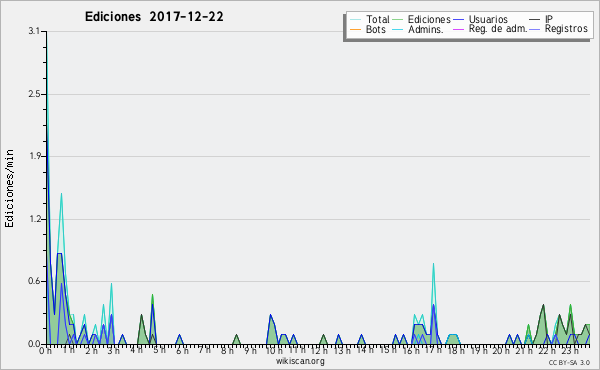Select the 'Reg. de adm.' legend entry
This screenshot has width=600, height=370.
pyautogui.click(x=498, y=29)
